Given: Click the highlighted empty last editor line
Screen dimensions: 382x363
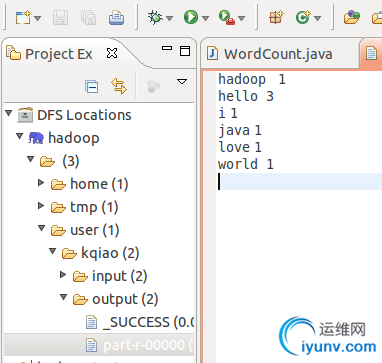Looking at the screenshot, I should tap(299, 181).
